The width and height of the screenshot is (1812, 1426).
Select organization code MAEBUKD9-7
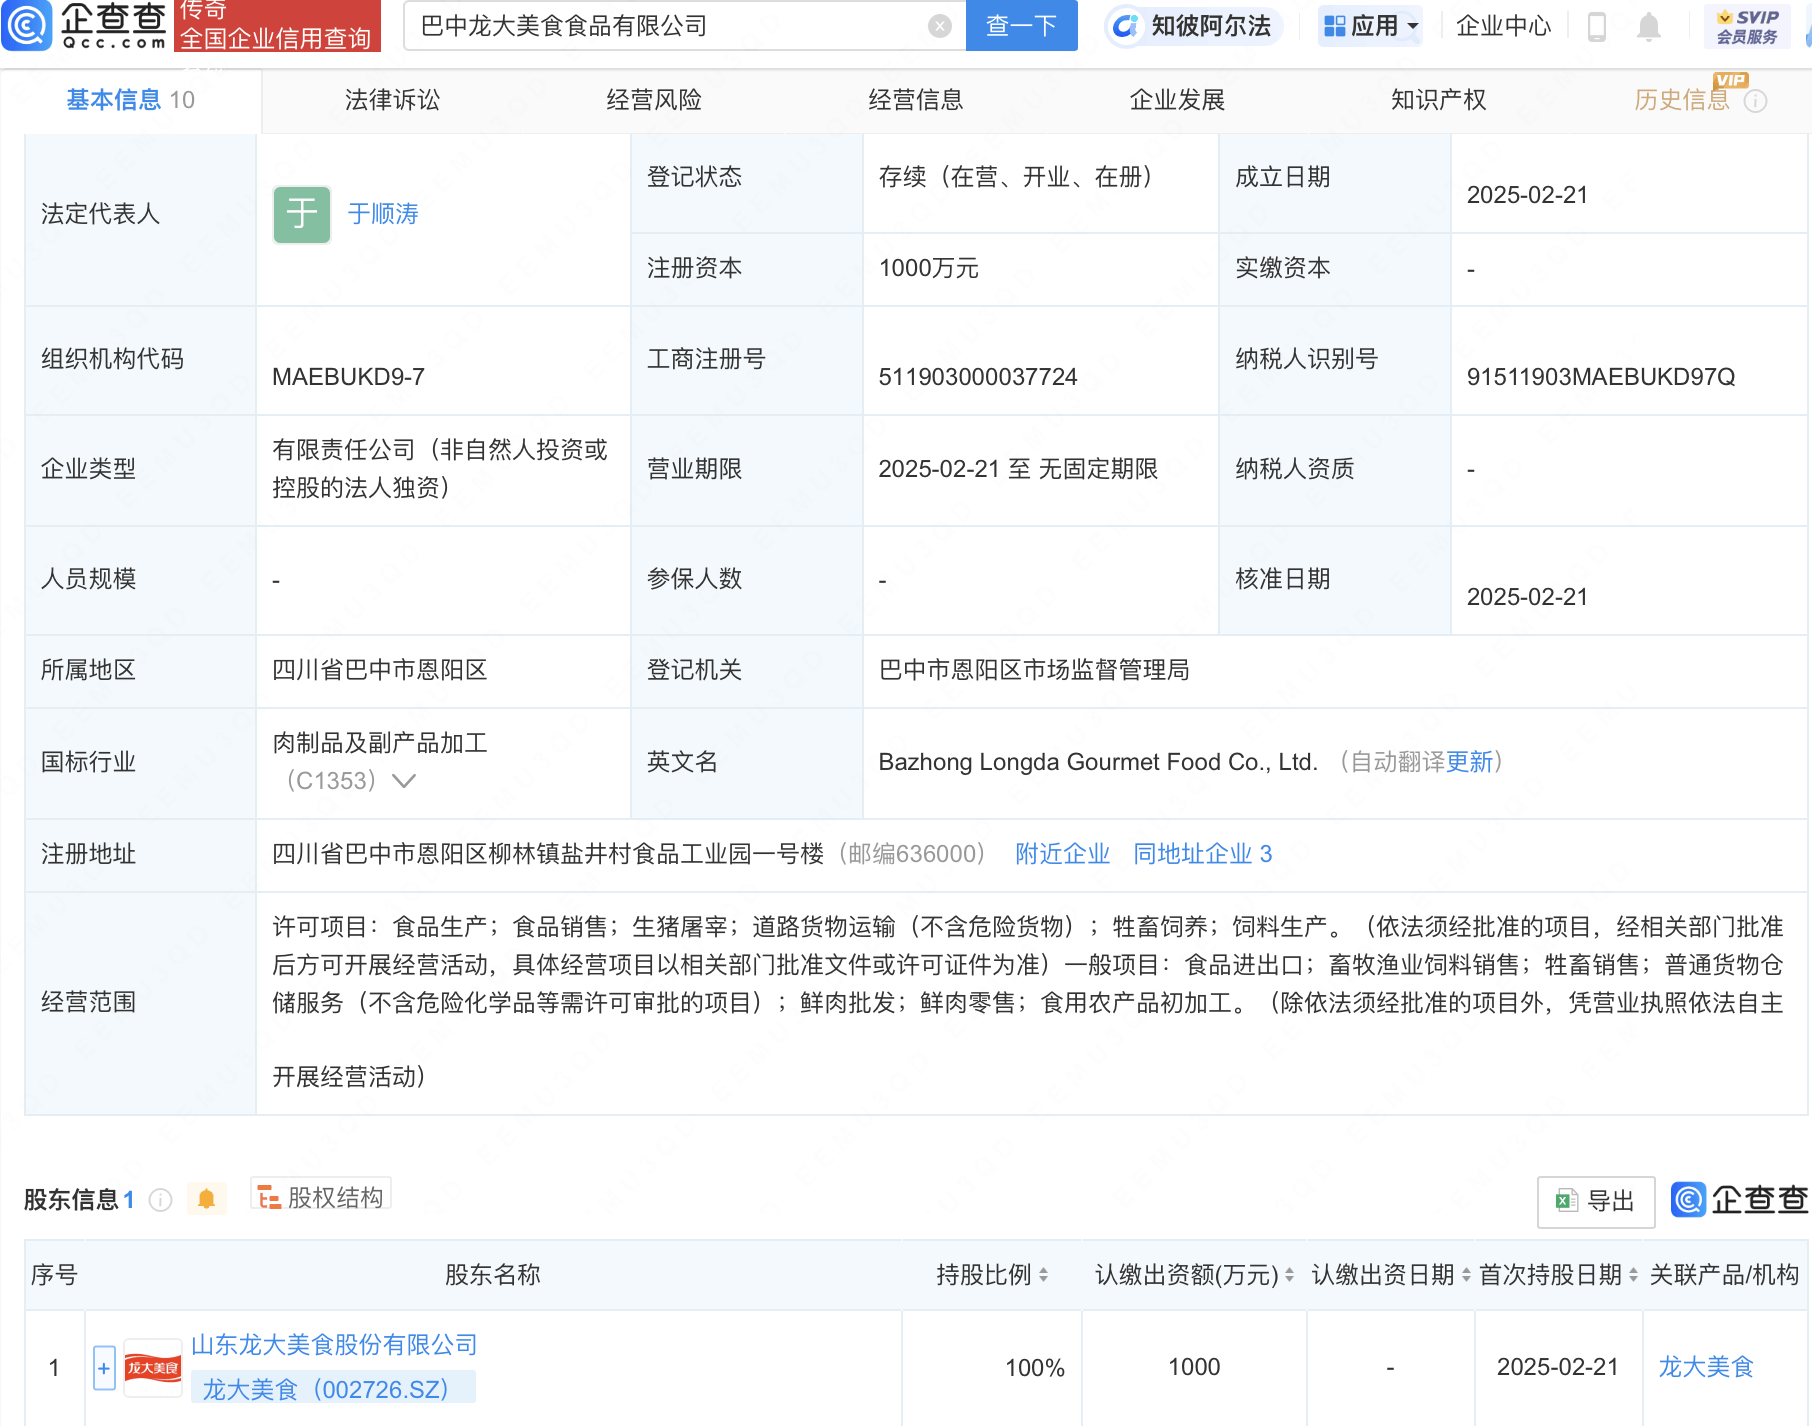348,377
